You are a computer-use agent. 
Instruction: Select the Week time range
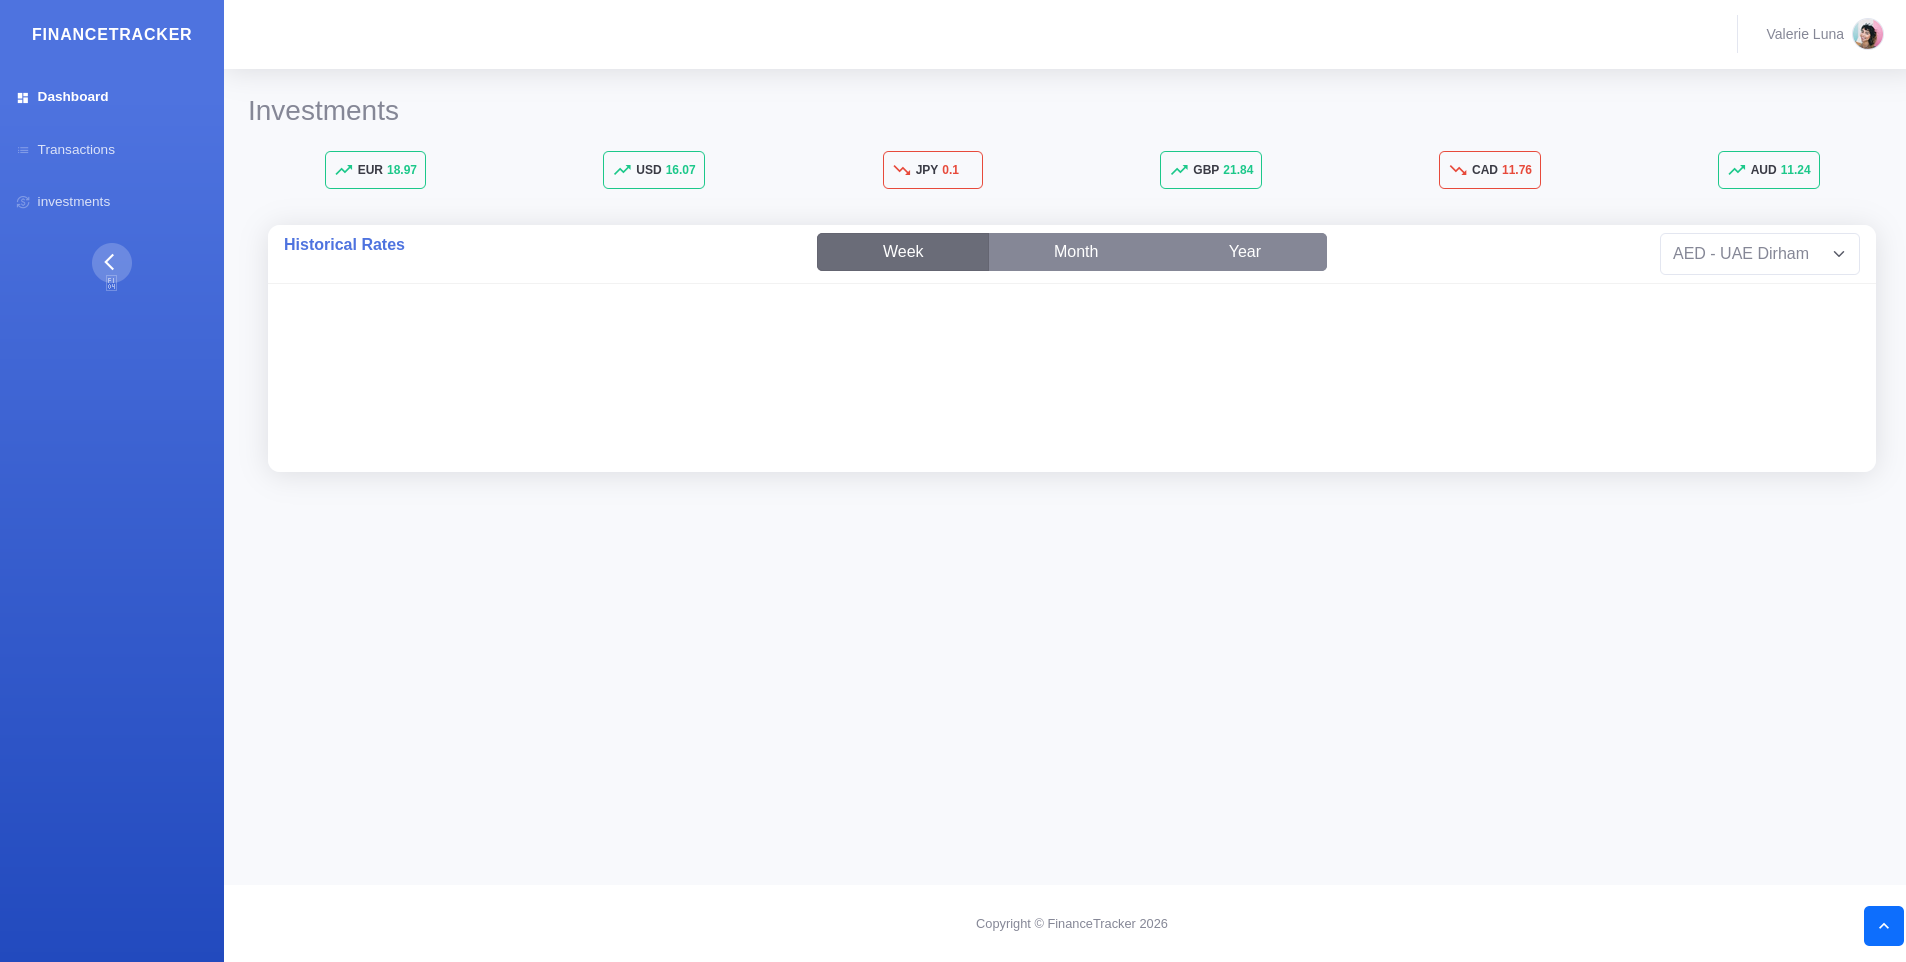[902, 252]
